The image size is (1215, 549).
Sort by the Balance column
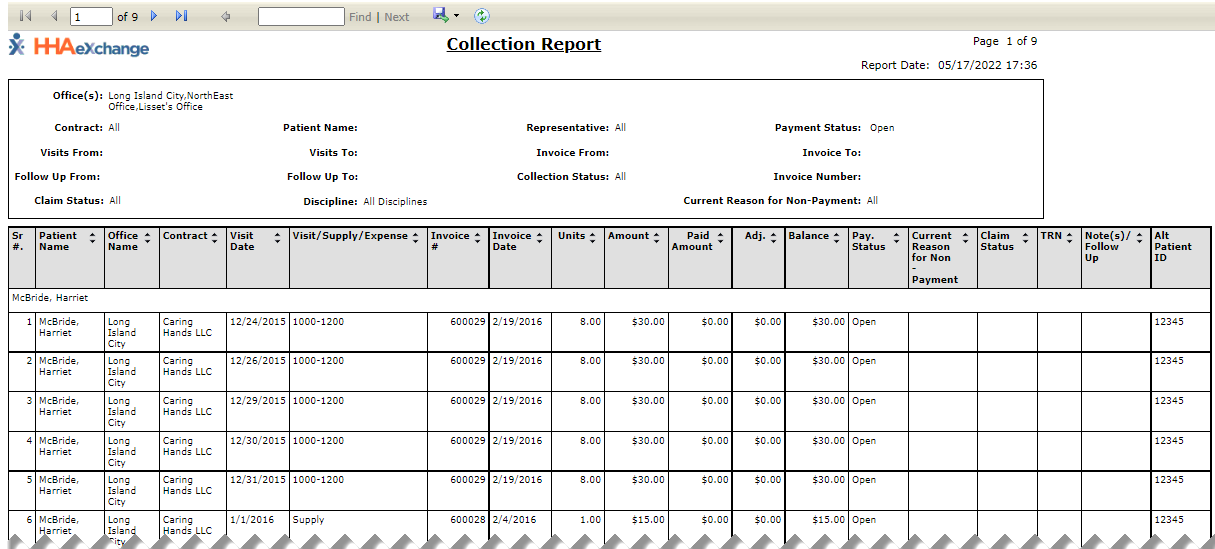point(837,237)
